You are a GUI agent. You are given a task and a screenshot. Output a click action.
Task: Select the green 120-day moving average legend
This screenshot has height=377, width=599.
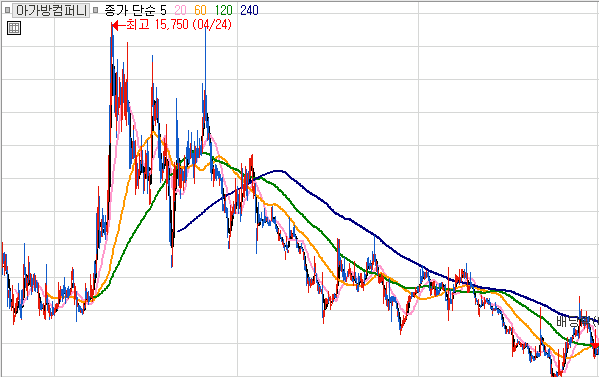click(223, 11)
